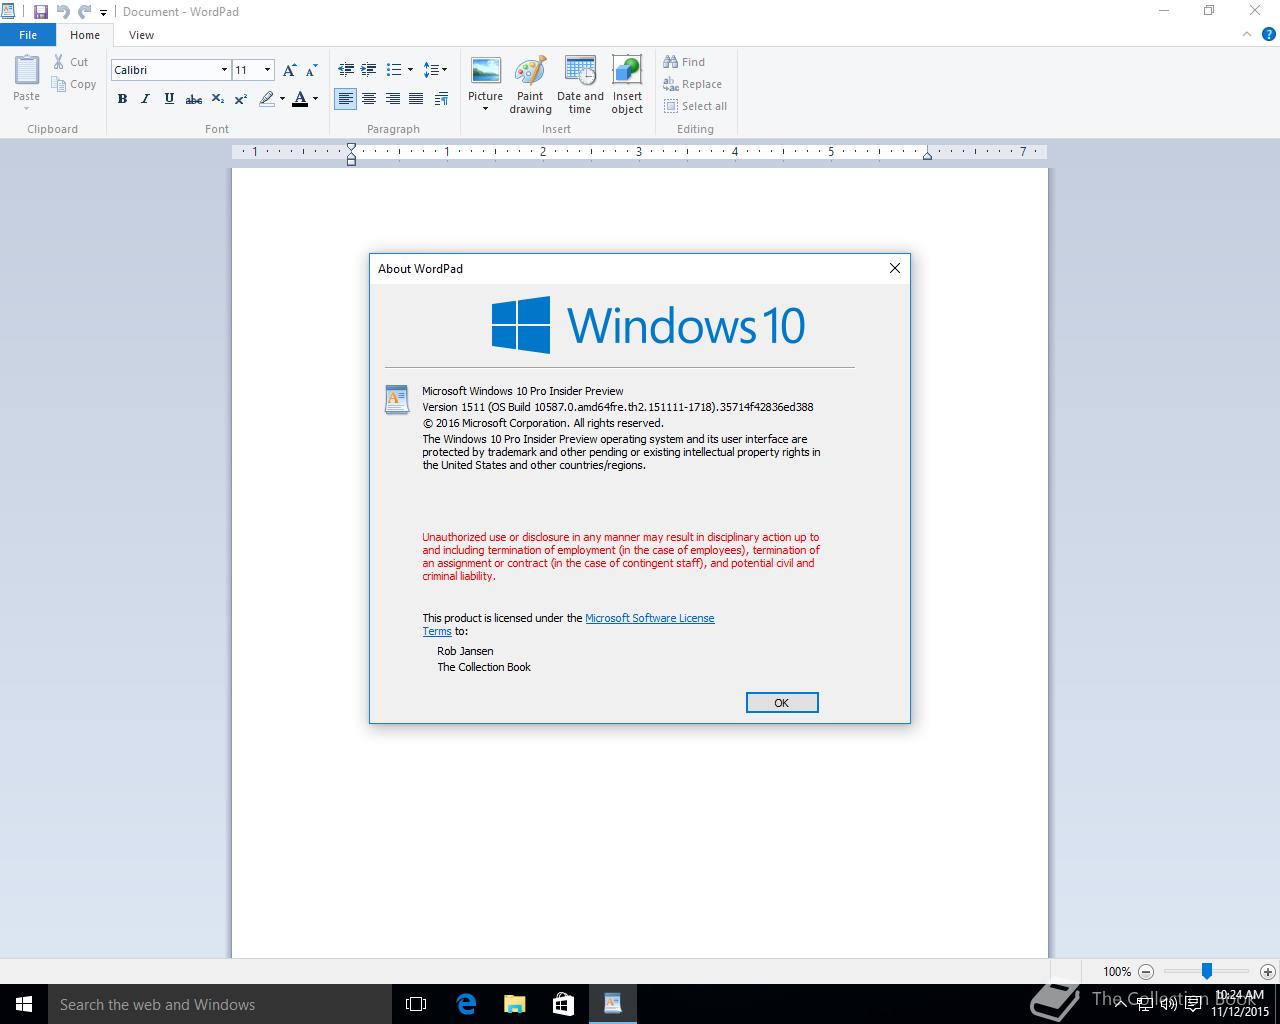Open the Line spacing dropdown

point(435,70)
